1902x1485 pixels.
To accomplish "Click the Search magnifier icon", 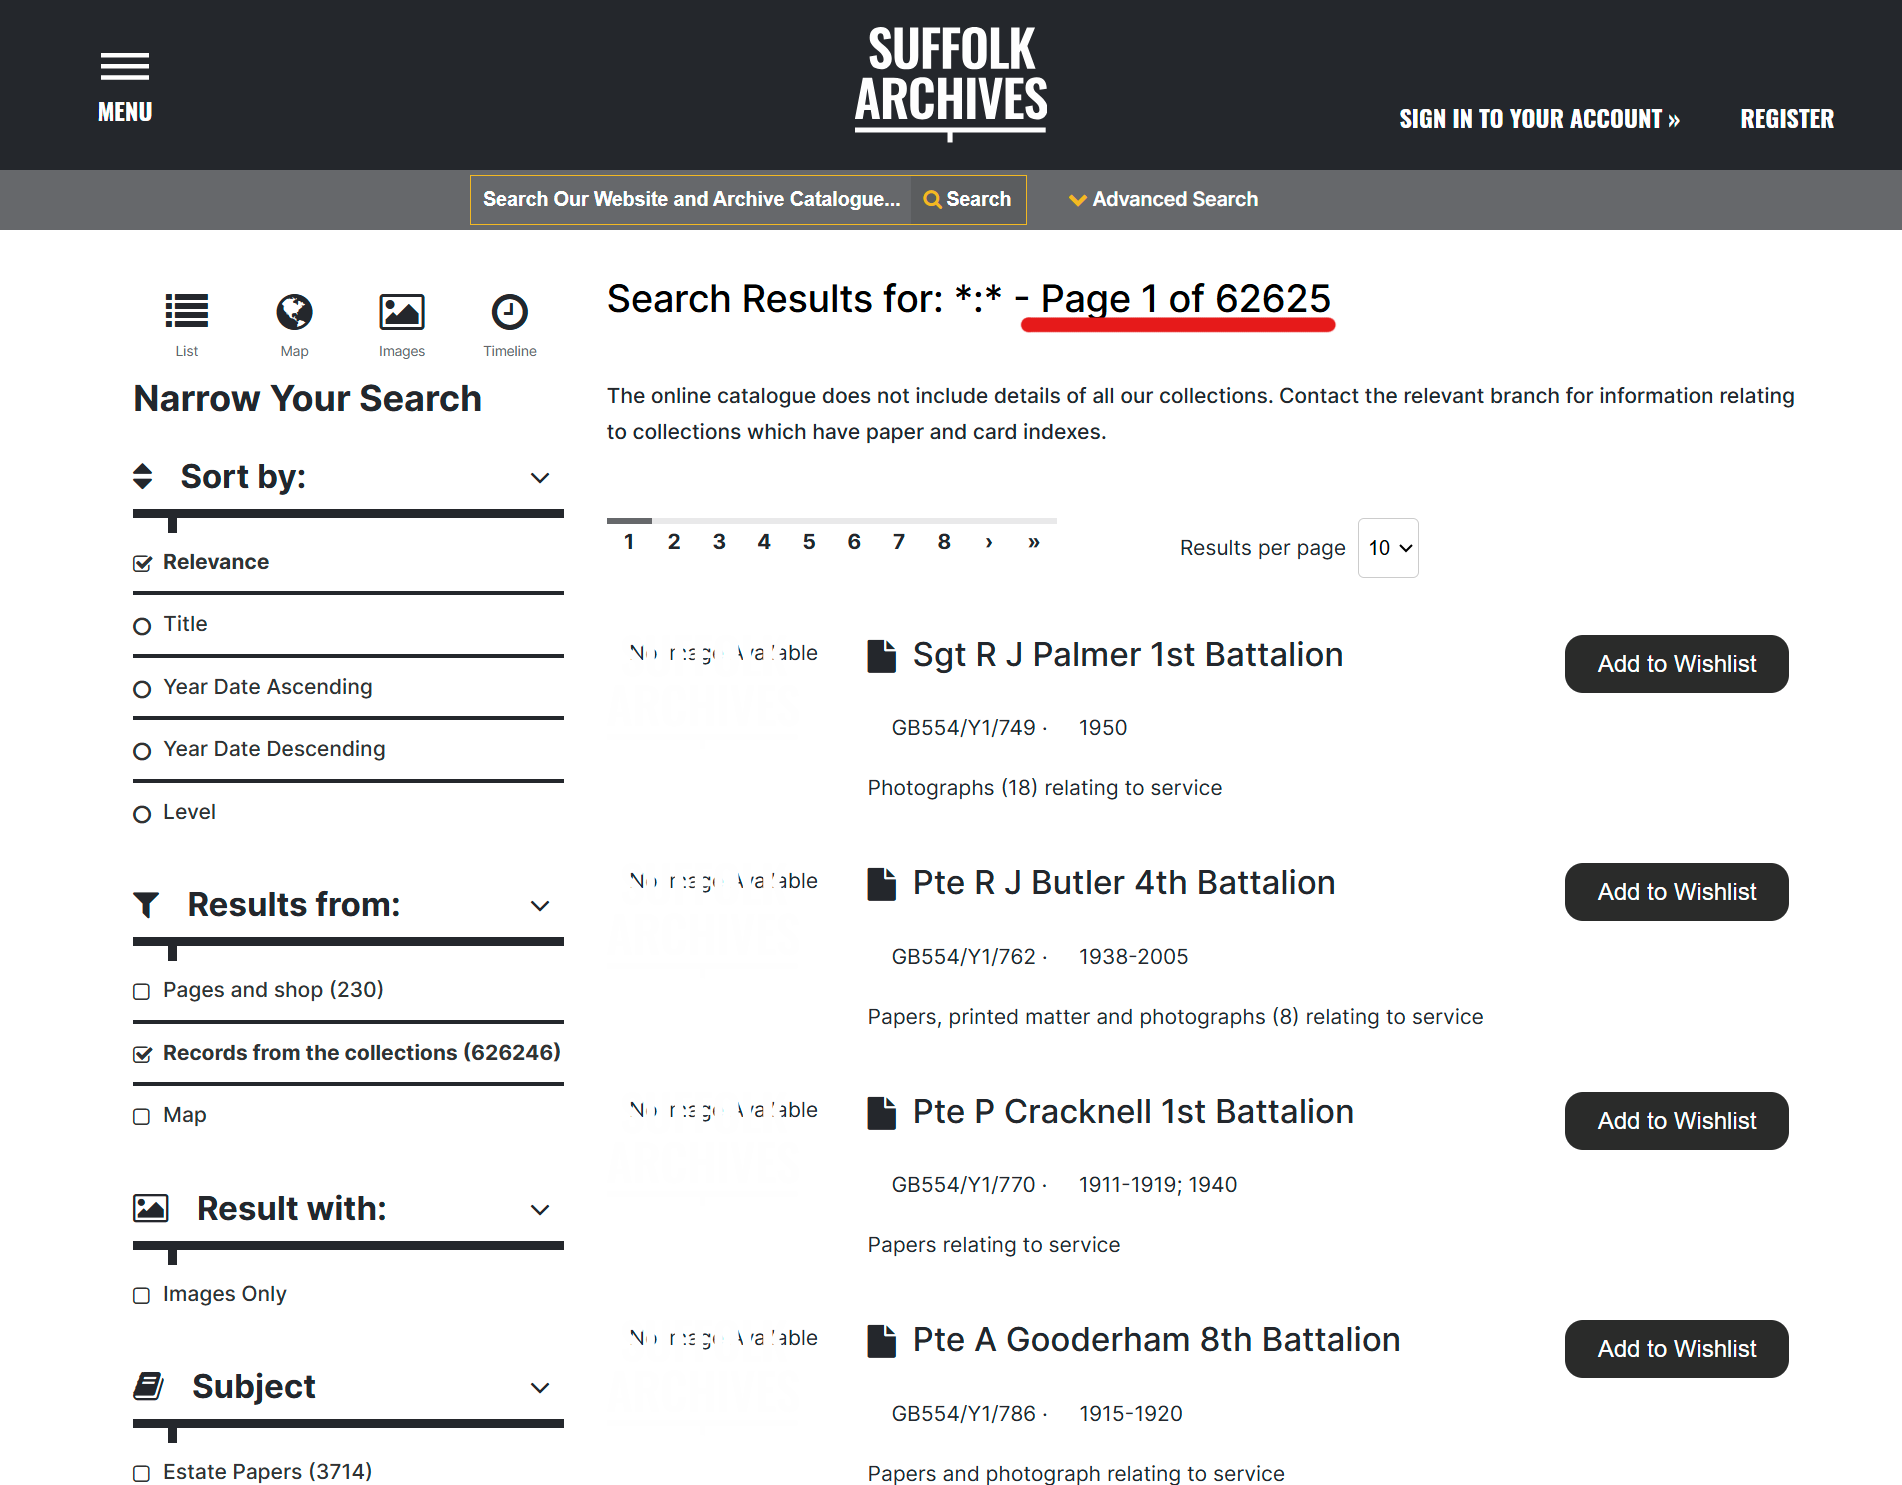I will (x=933, y=199).
